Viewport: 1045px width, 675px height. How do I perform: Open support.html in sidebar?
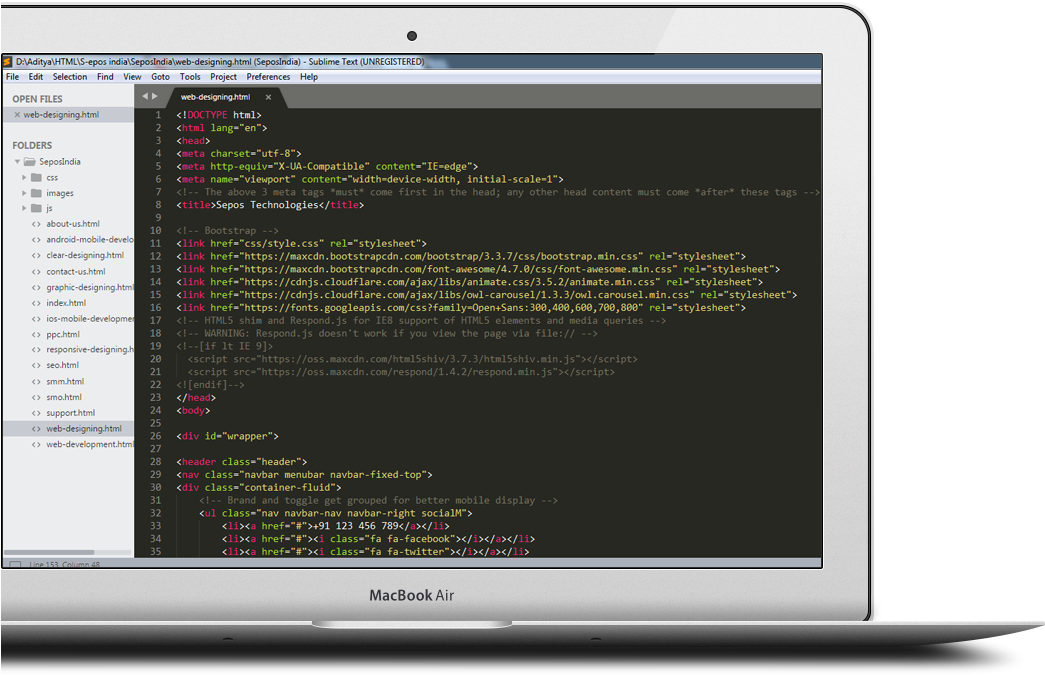pos(71,413)
